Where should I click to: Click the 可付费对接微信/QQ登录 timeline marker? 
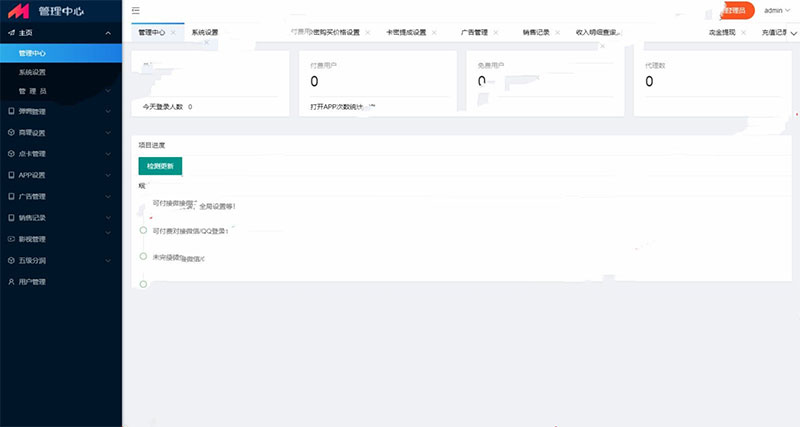click(x=143, y=230)
